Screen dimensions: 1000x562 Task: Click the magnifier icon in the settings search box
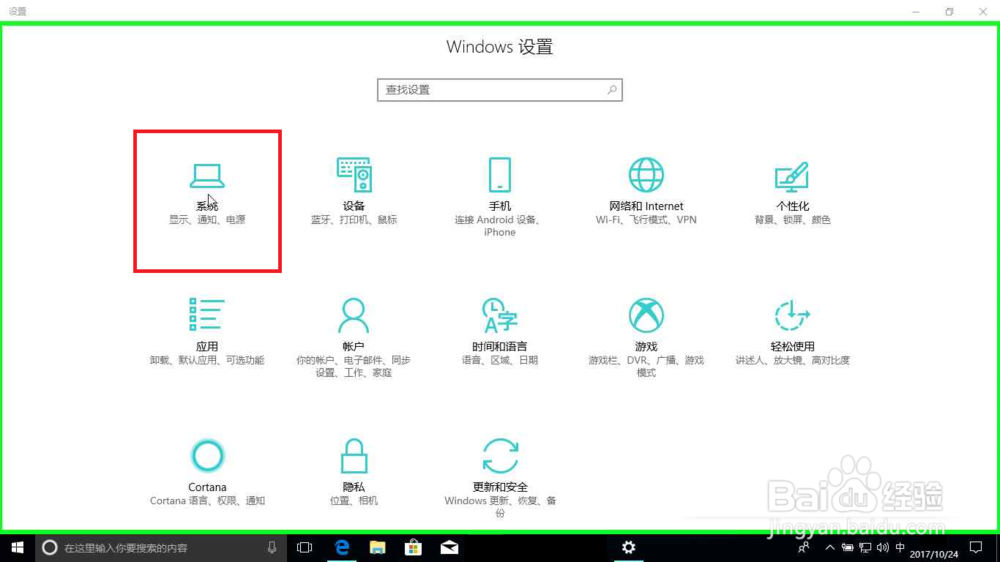click(x=612, y=90)
